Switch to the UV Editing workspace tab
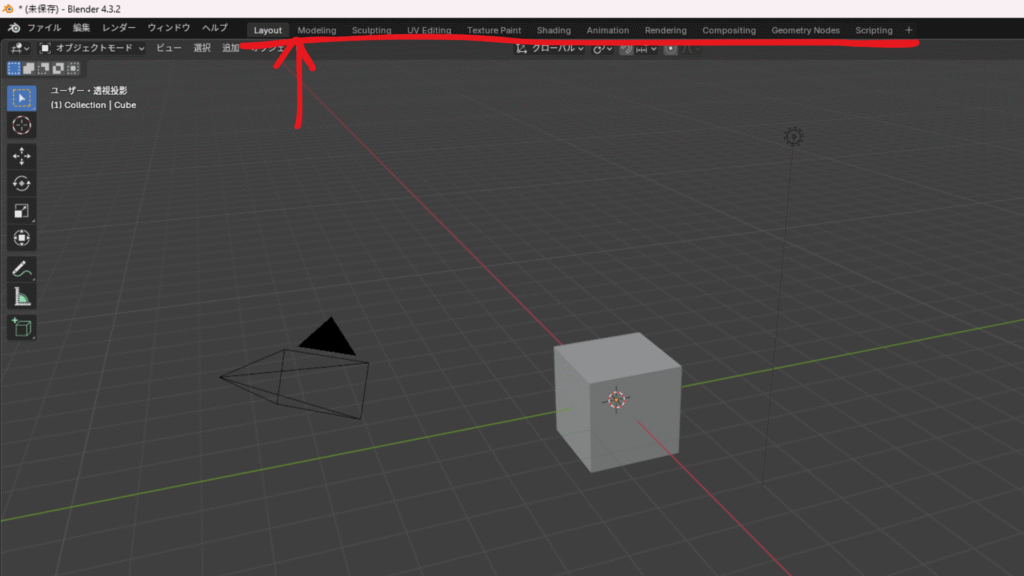This screenshot has width=1024, height=576. (x=429, y=30)
